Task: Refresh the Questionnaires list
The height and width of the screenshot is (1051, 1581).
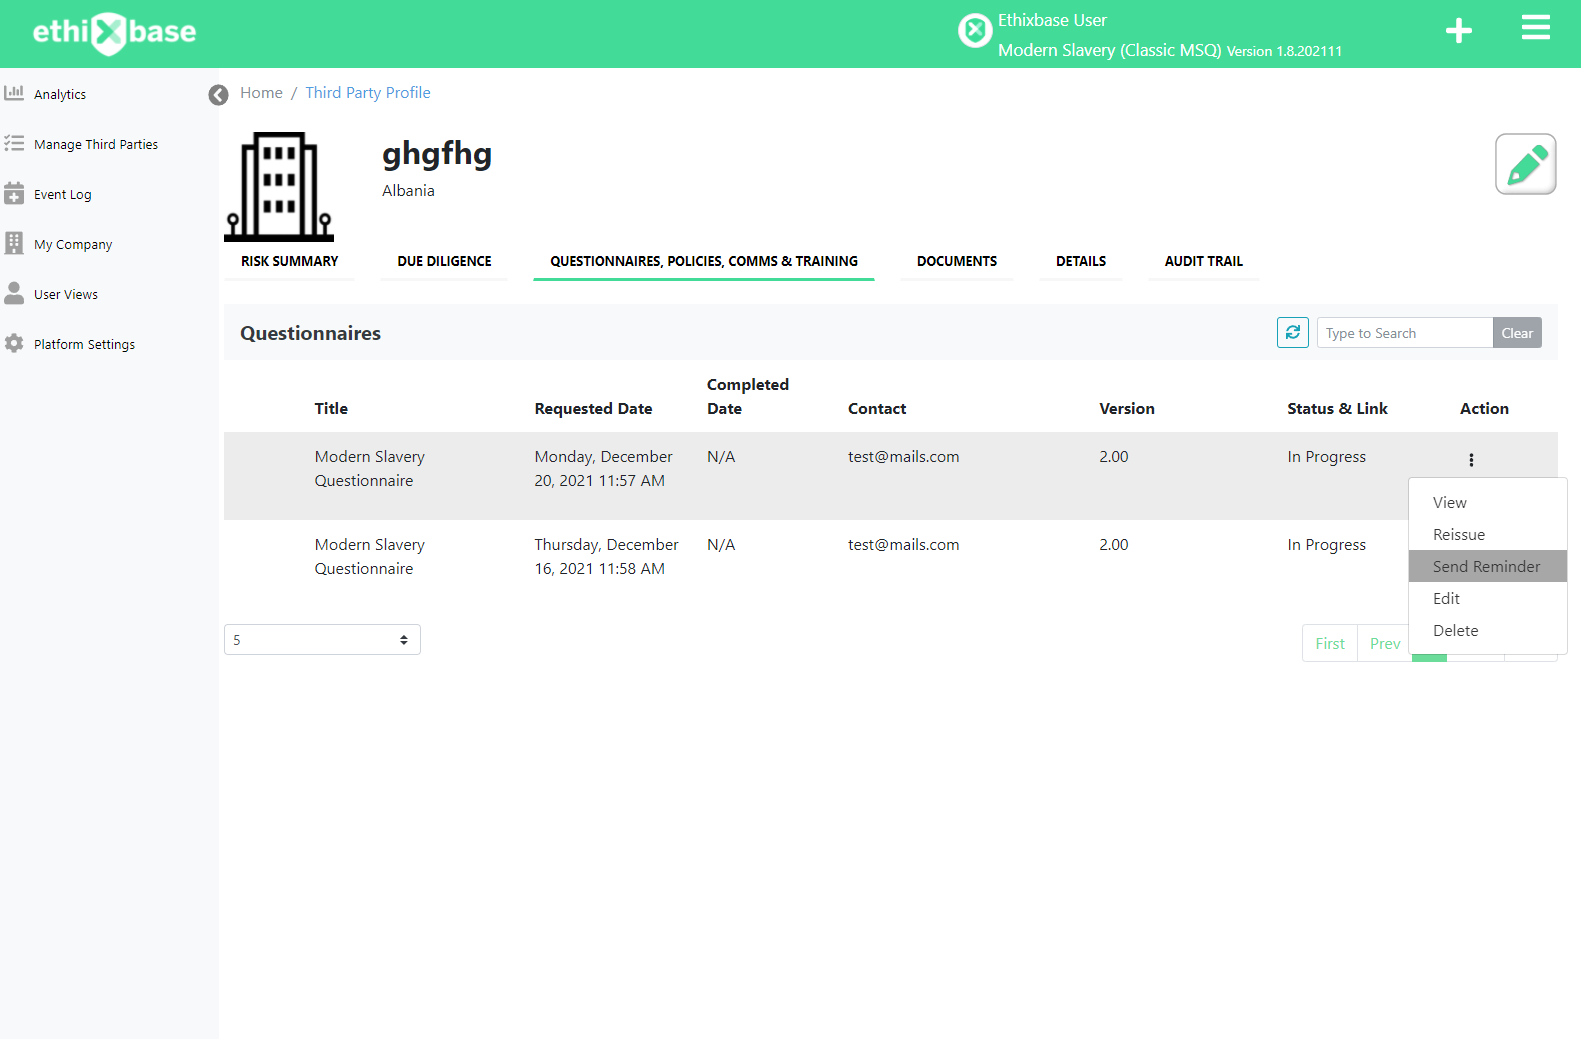Action: [x=1293, y=332]
